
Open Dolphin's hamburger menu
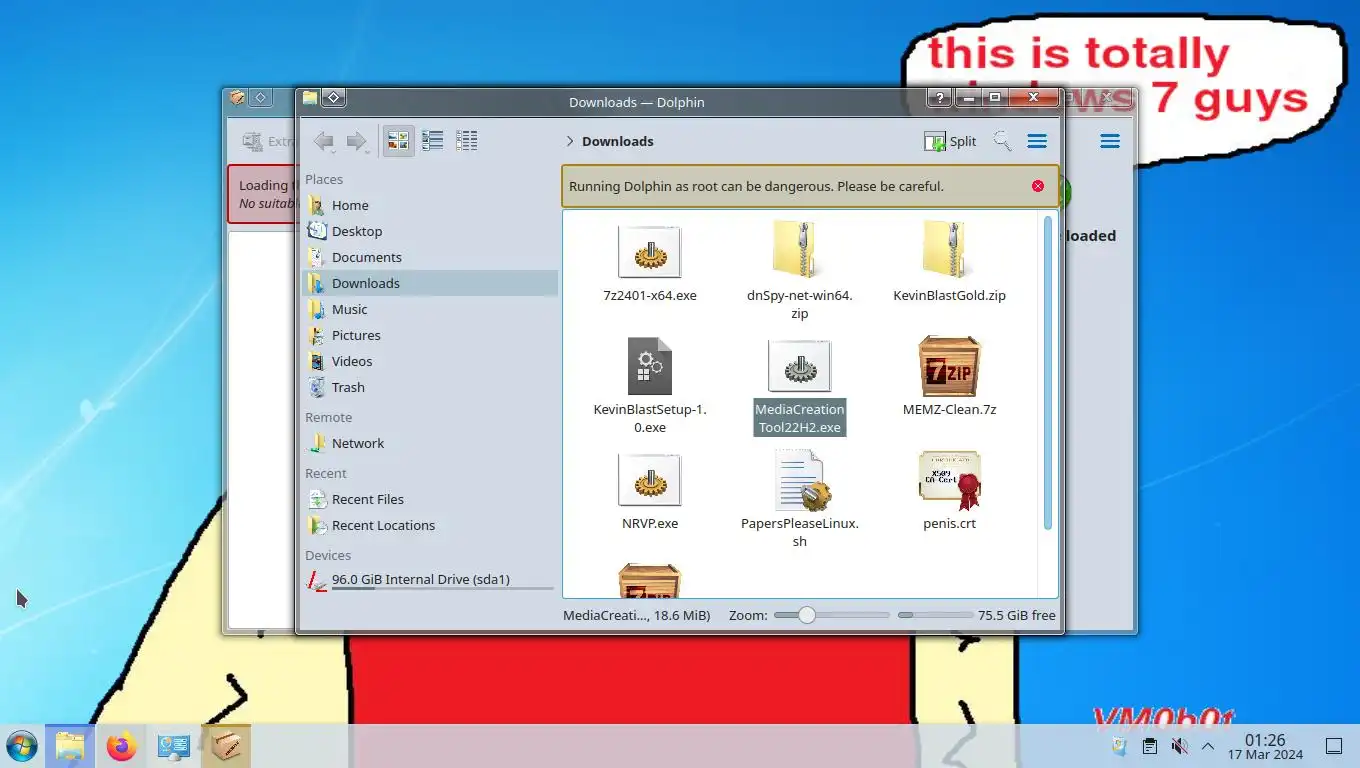tap(1037, 141)
